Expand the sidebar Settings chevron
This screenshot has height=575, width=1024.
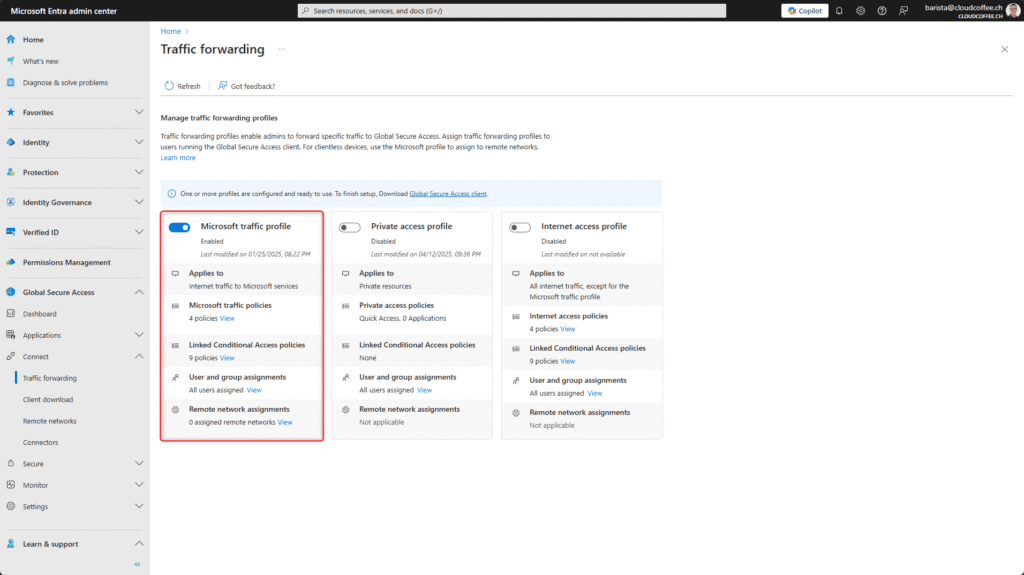tap(139, 506)
